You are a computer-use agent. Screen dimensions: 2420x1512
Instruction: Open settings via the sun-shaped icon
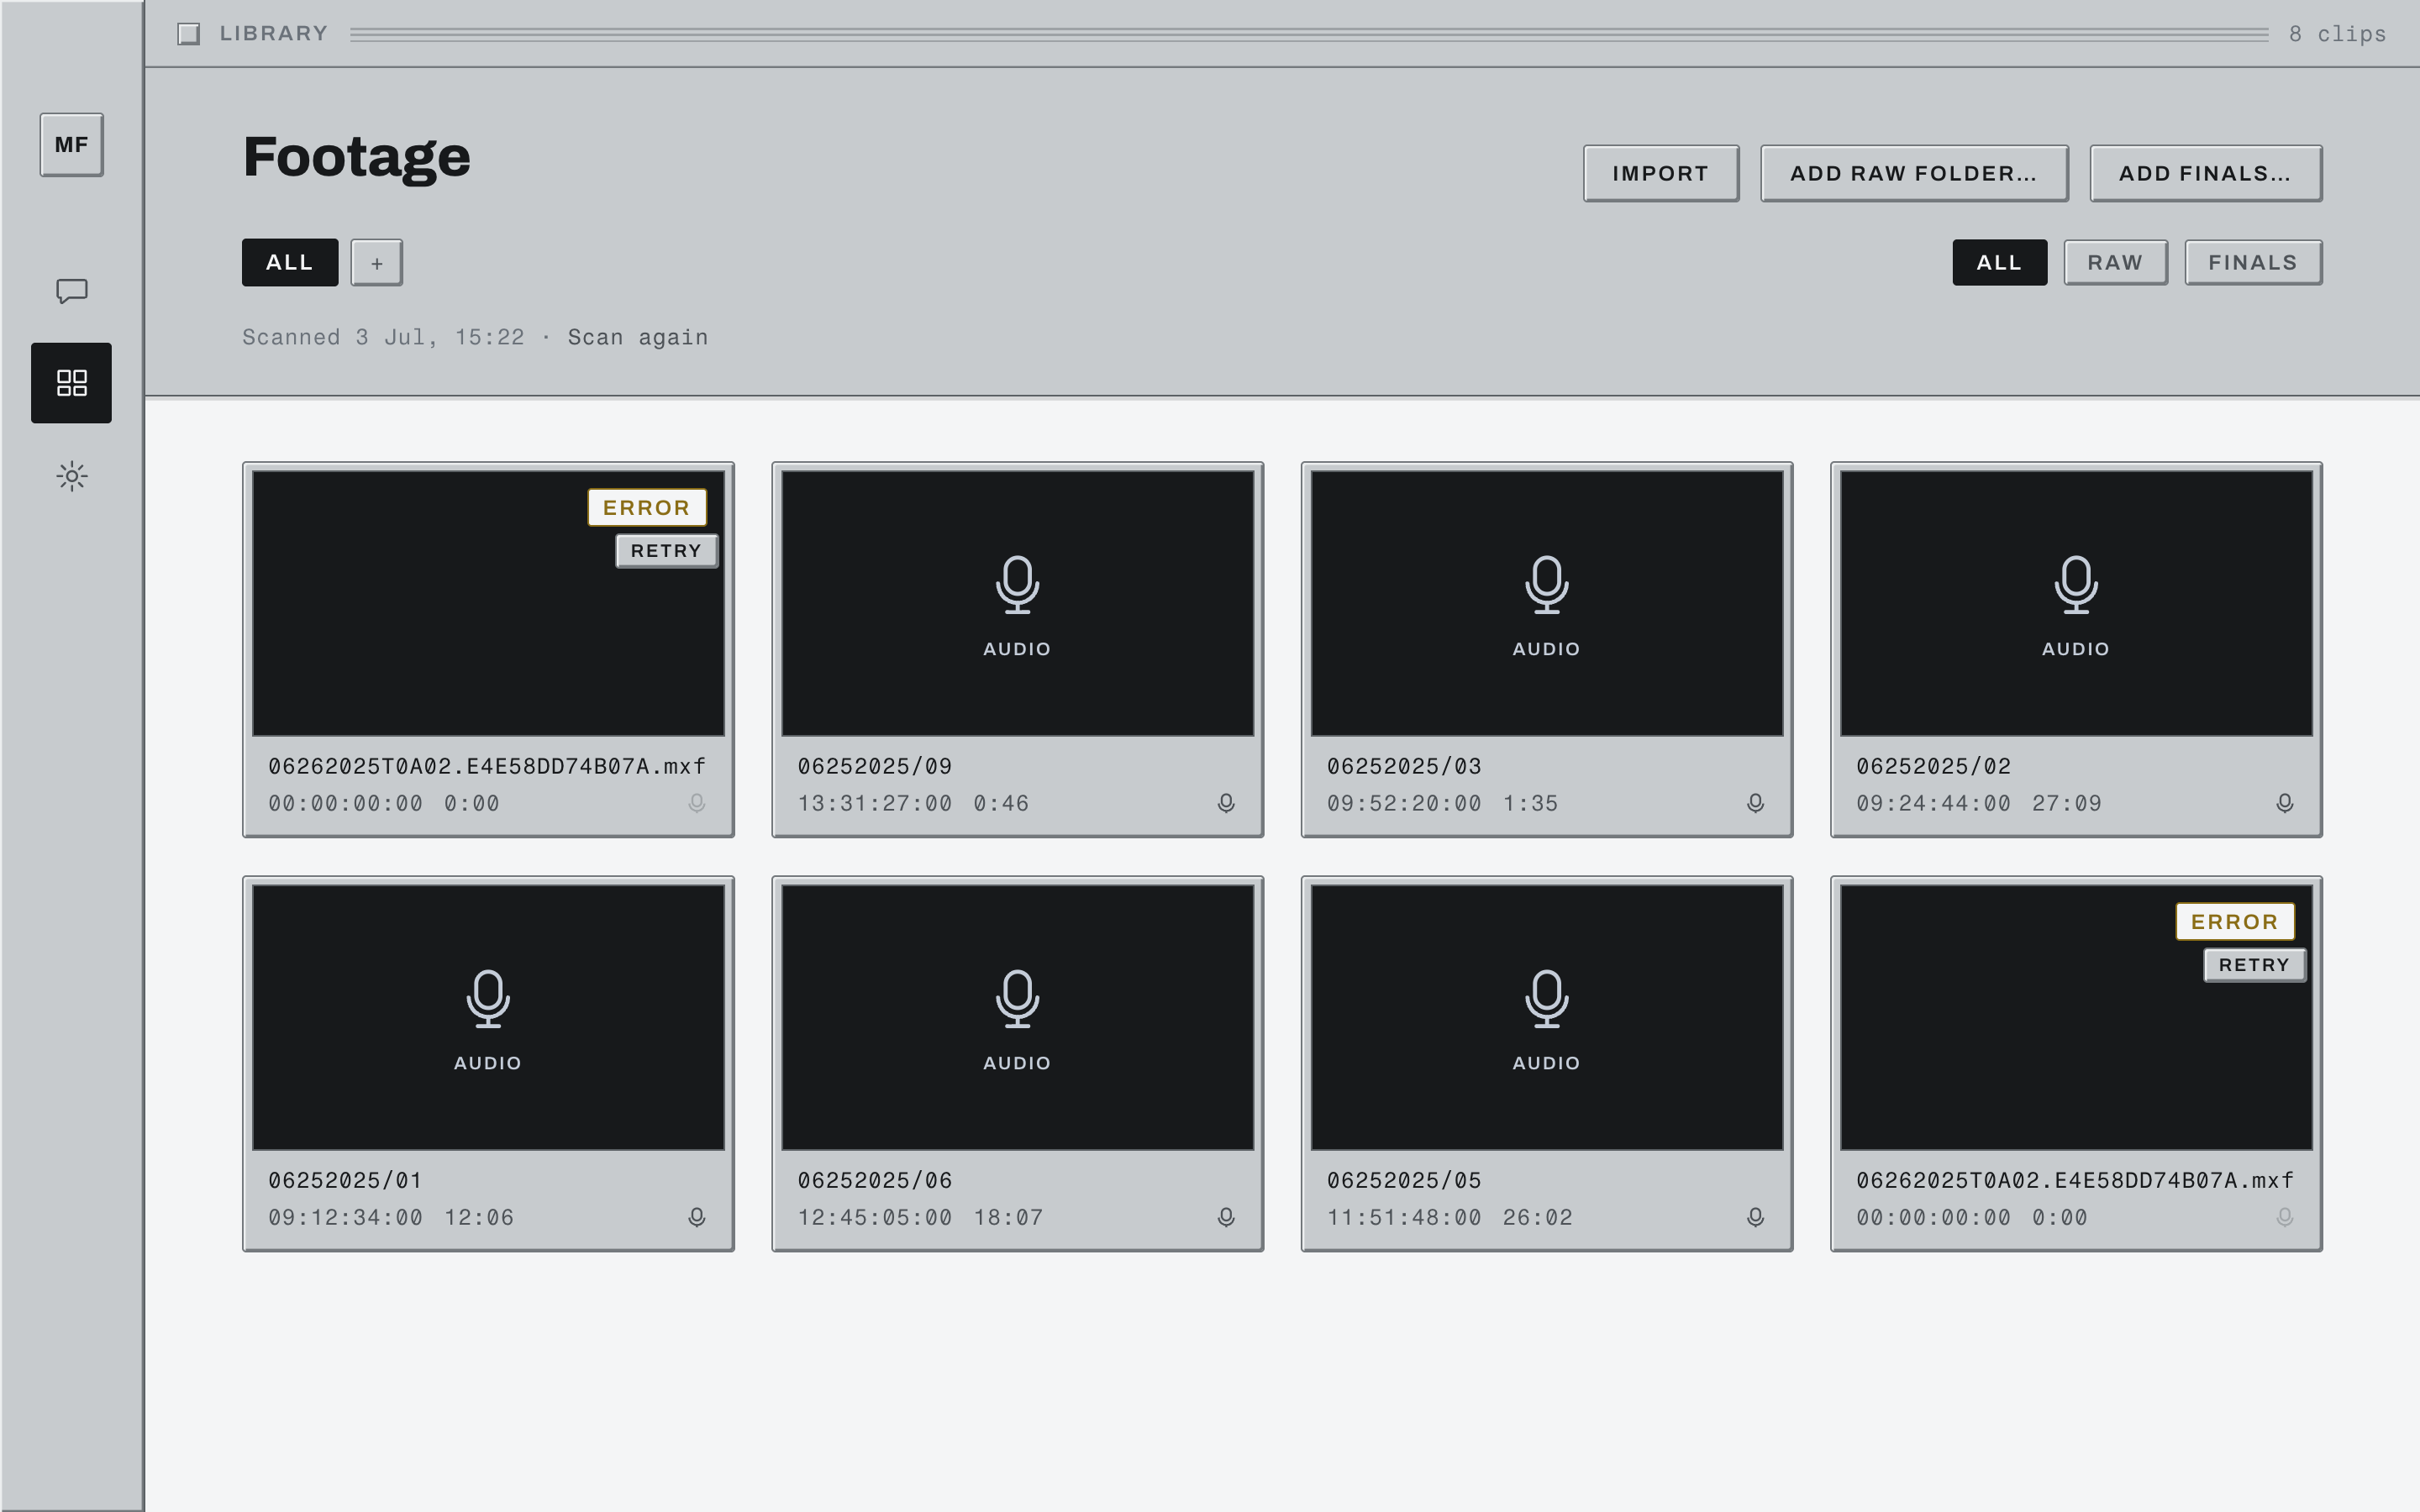click(x=71, y=476)
